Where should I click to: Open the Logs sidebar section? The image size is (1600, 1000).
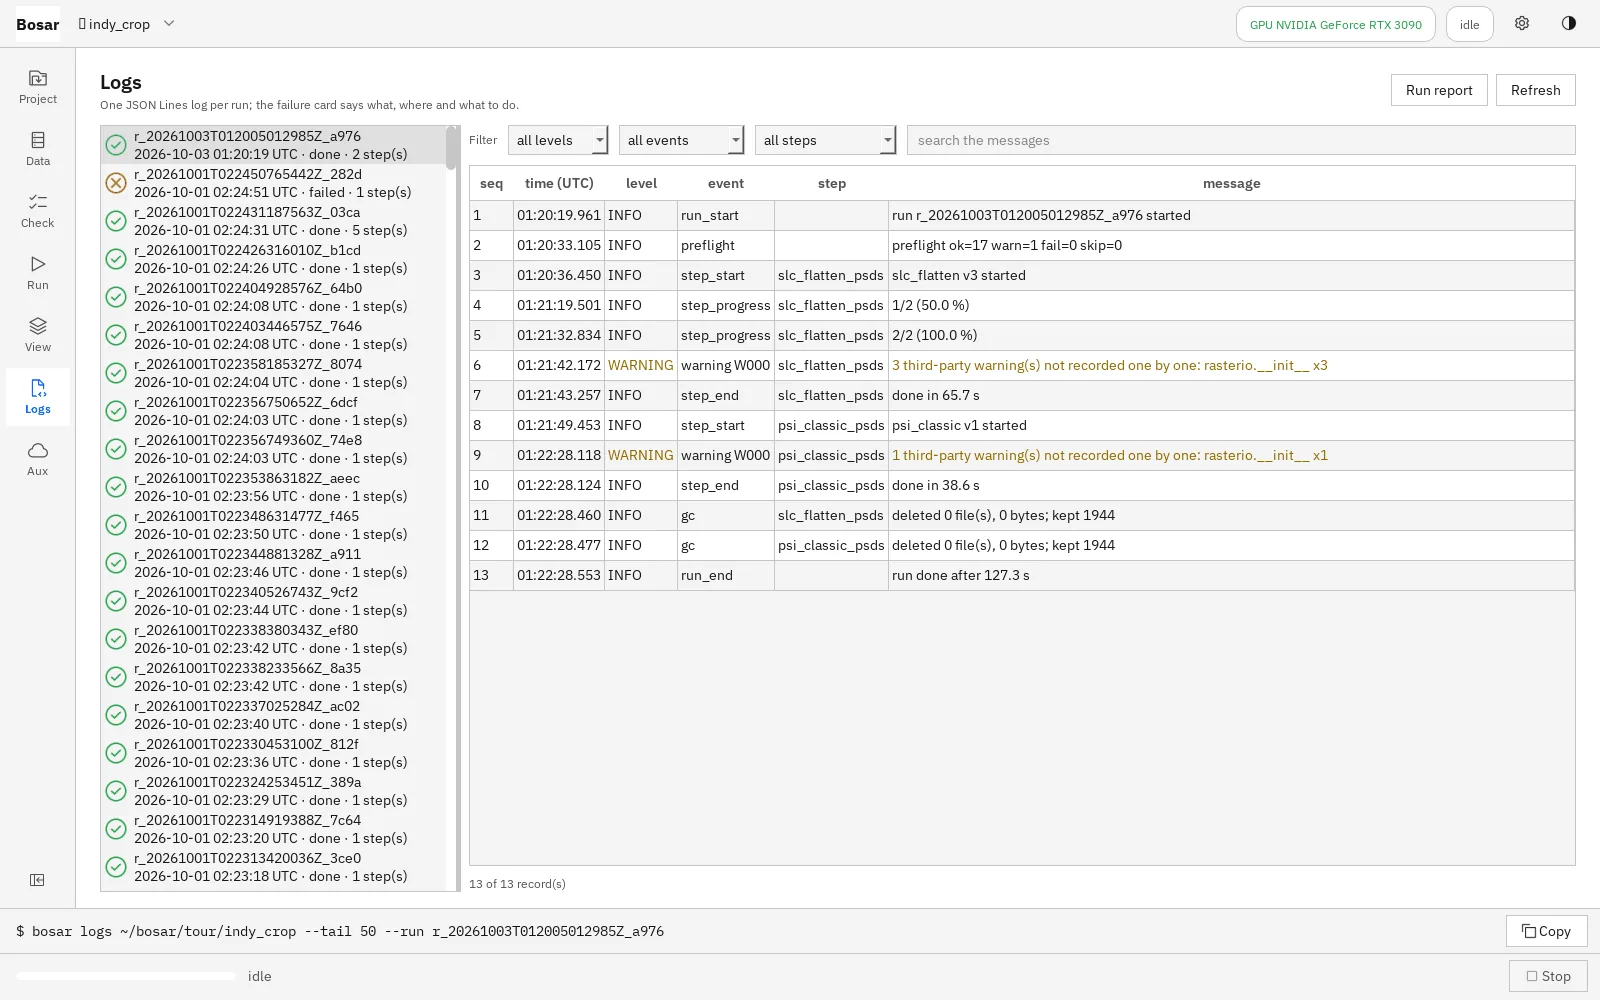[38, 397]
